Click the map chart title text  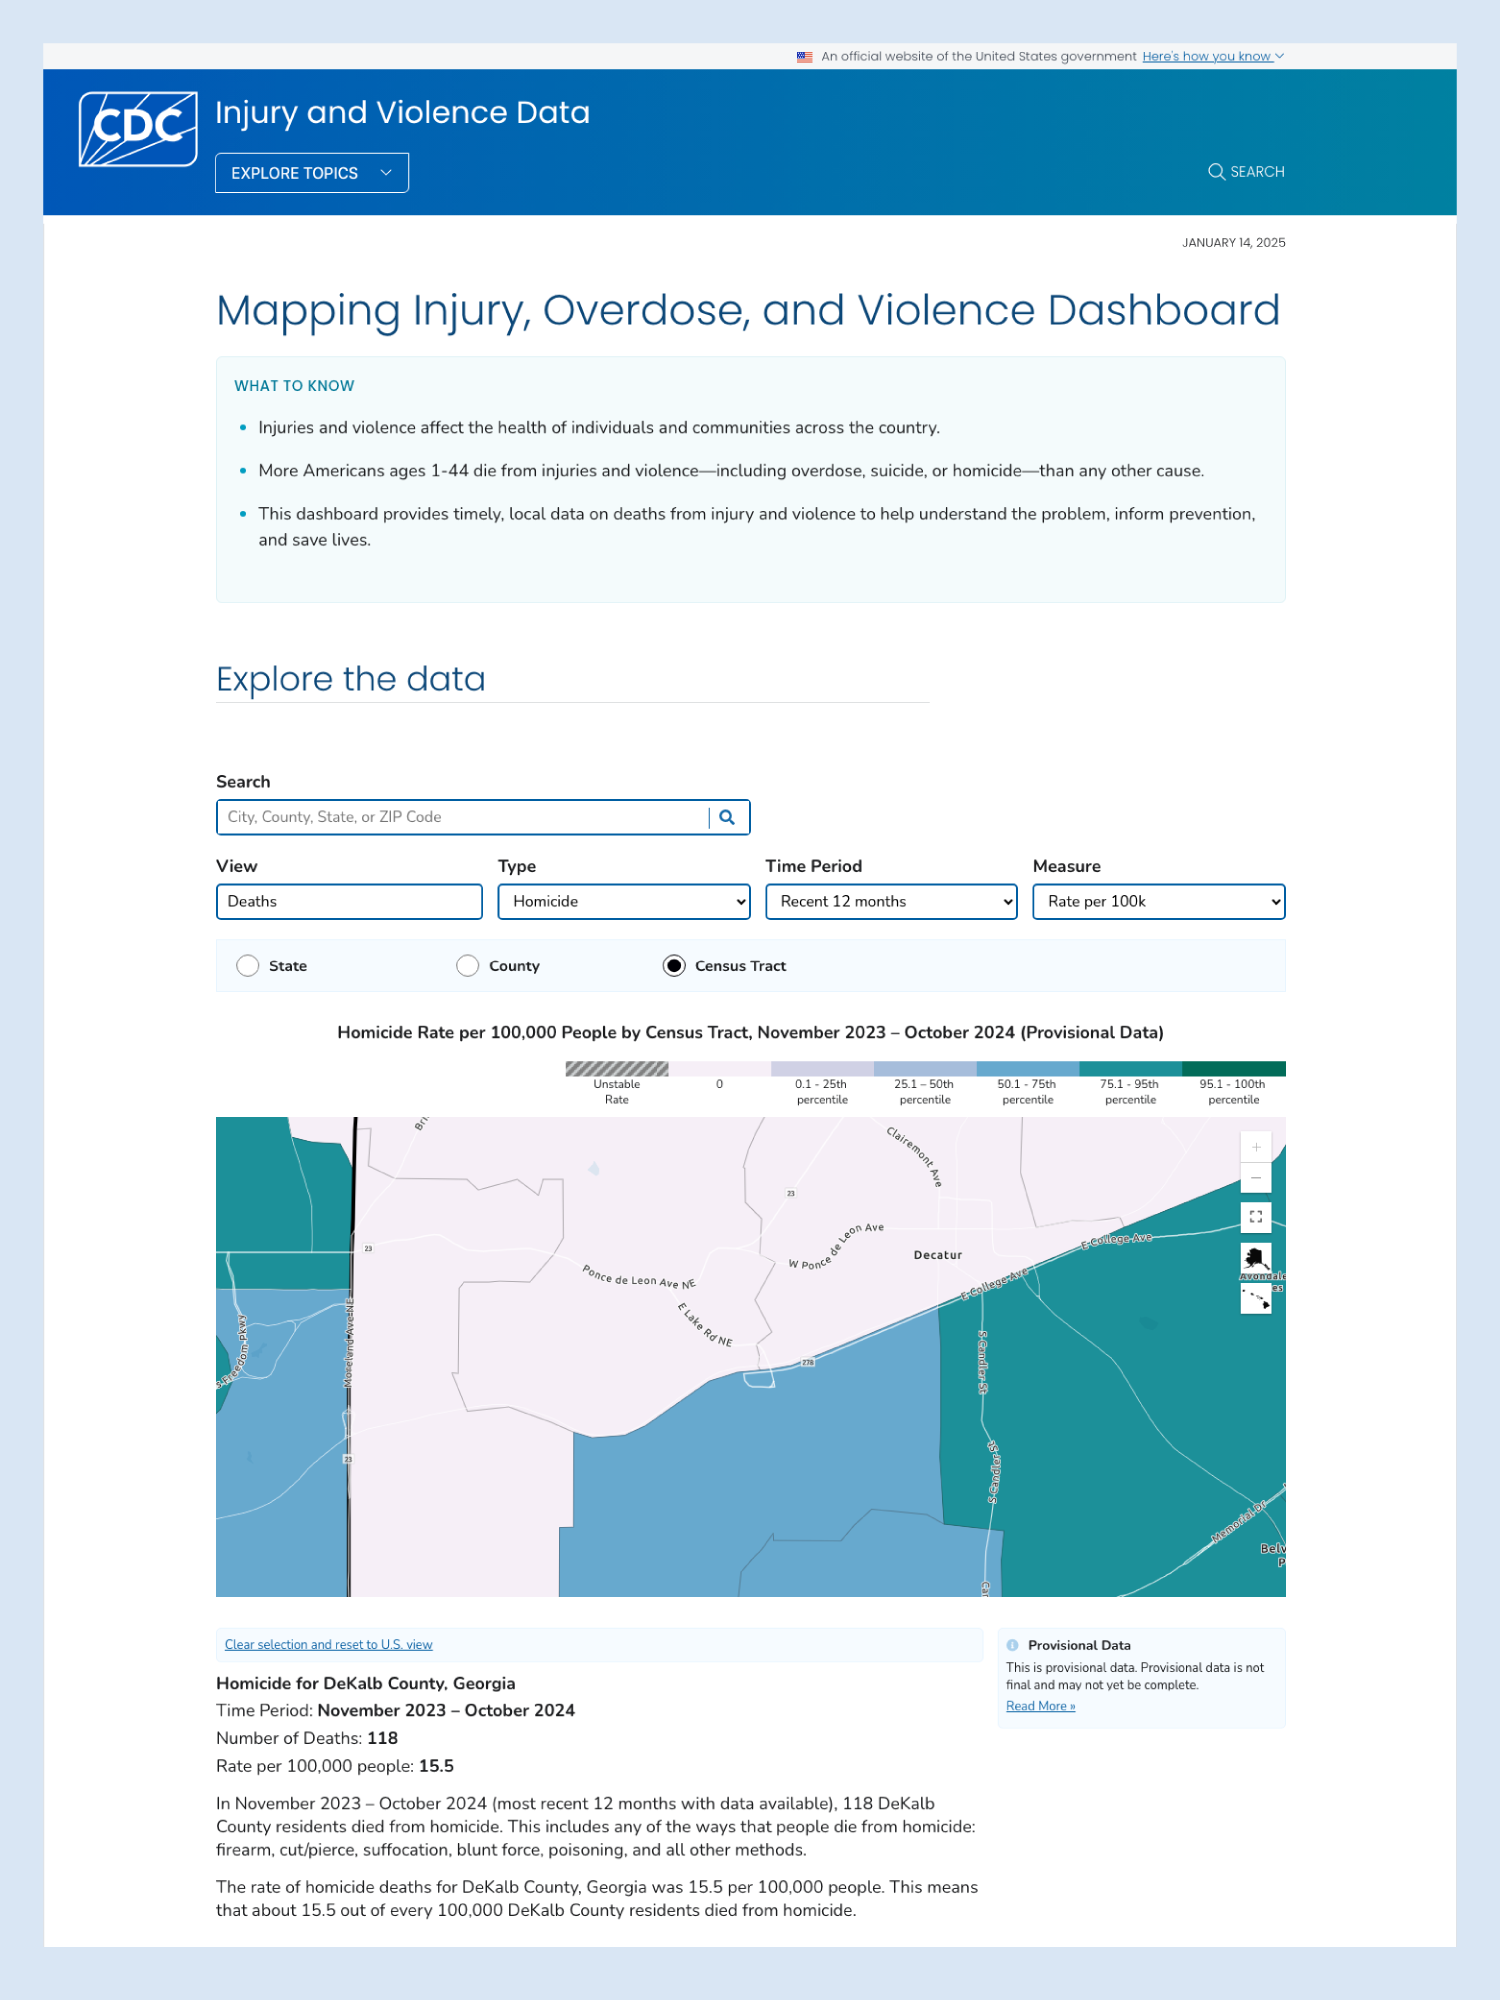pos(750,1033)
